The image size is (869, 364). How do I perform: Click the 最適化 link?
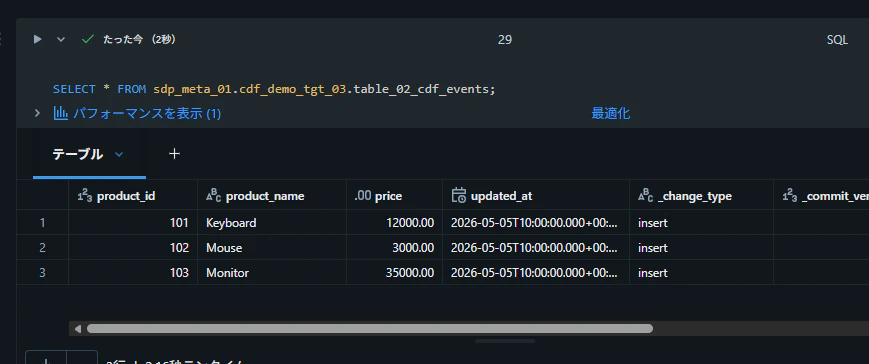[x=610, y=114]
